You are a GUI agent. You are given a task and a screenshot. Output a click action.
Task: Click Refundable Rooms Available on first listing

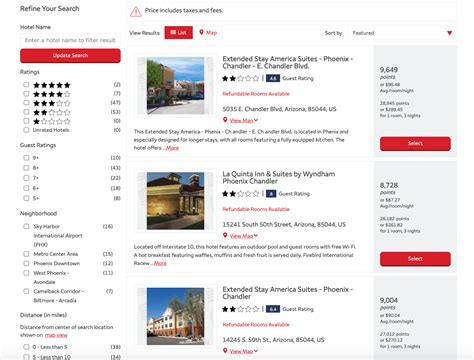pyautogui.click(x=256, y=94)
